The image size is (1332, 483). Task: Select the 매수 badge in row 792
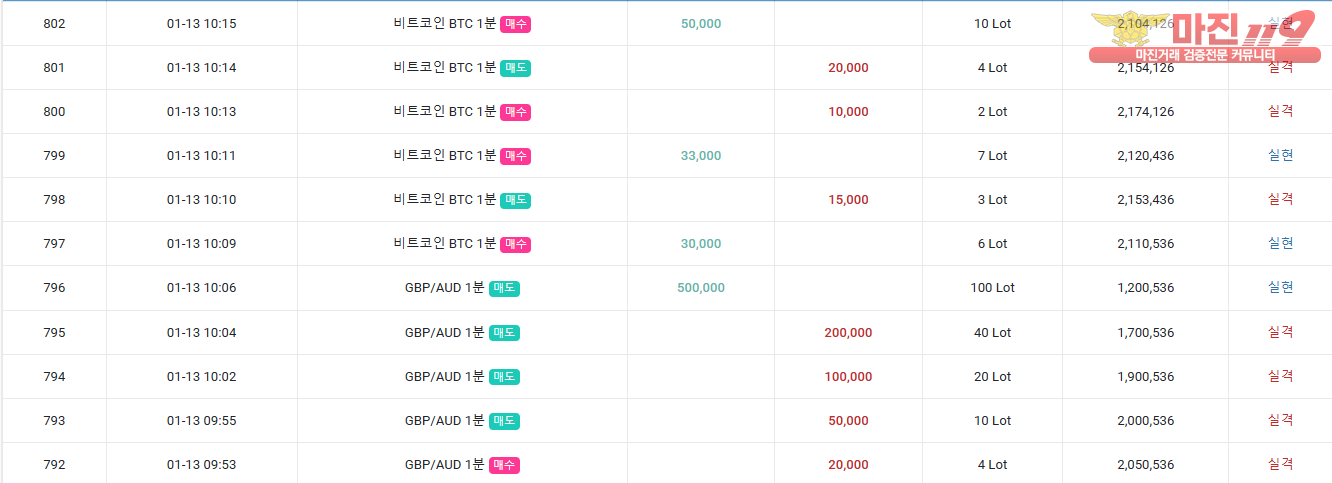(504, 465)
